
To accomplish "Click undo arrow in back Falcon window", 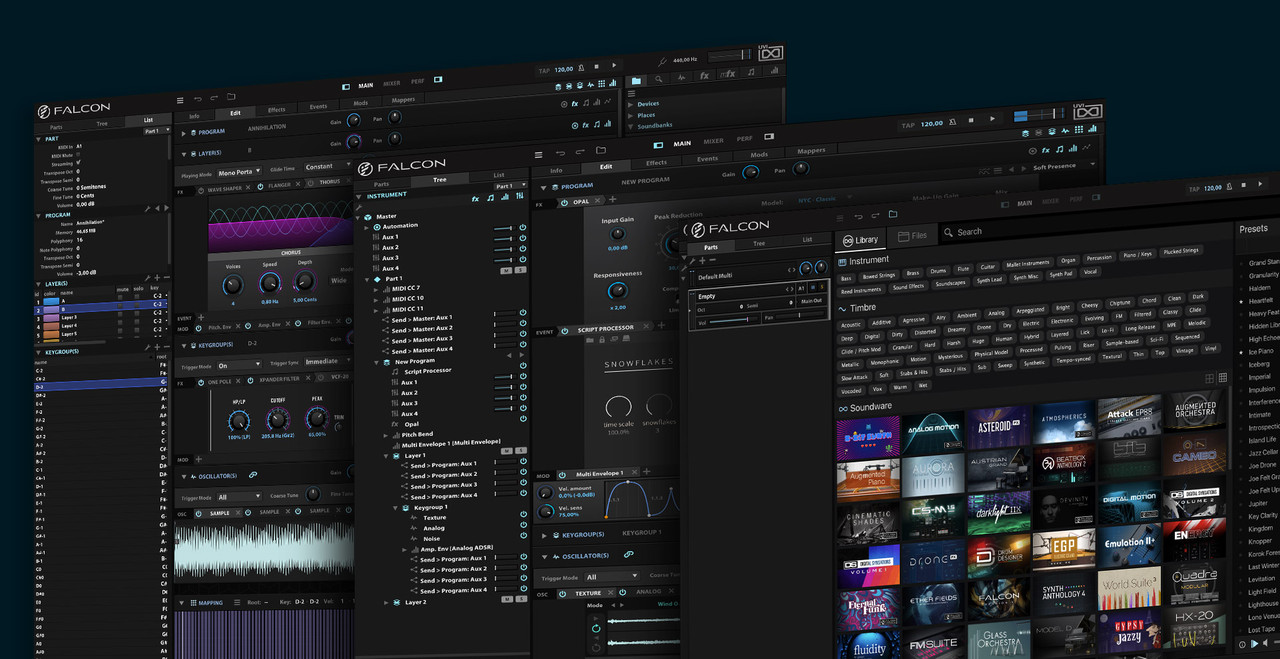I will pyautogui.click(x=197, y=99).
